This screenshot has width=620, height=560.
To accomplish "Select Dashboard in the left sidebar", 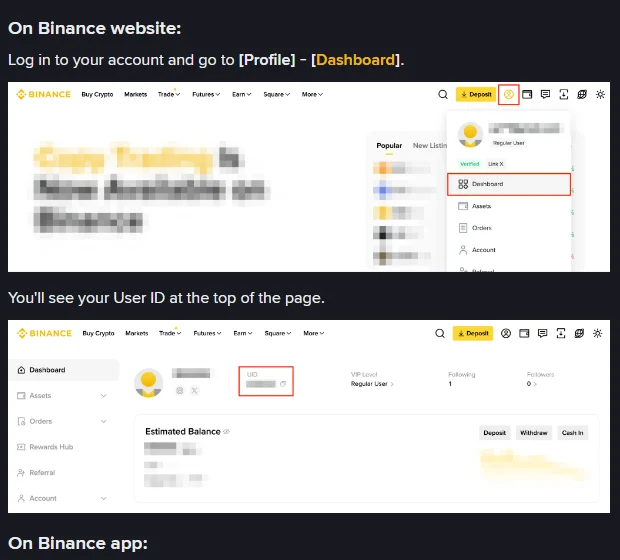I will click(x=63, y=370).
